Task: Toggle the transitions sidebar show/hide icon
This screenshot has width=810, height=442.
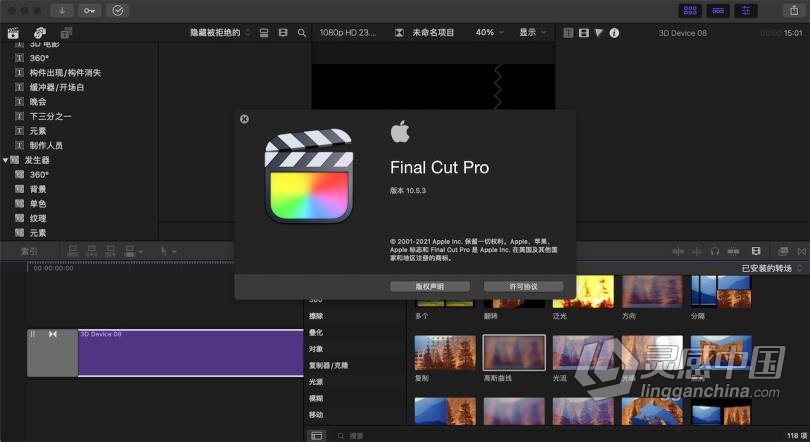Action: coord(317,436)
